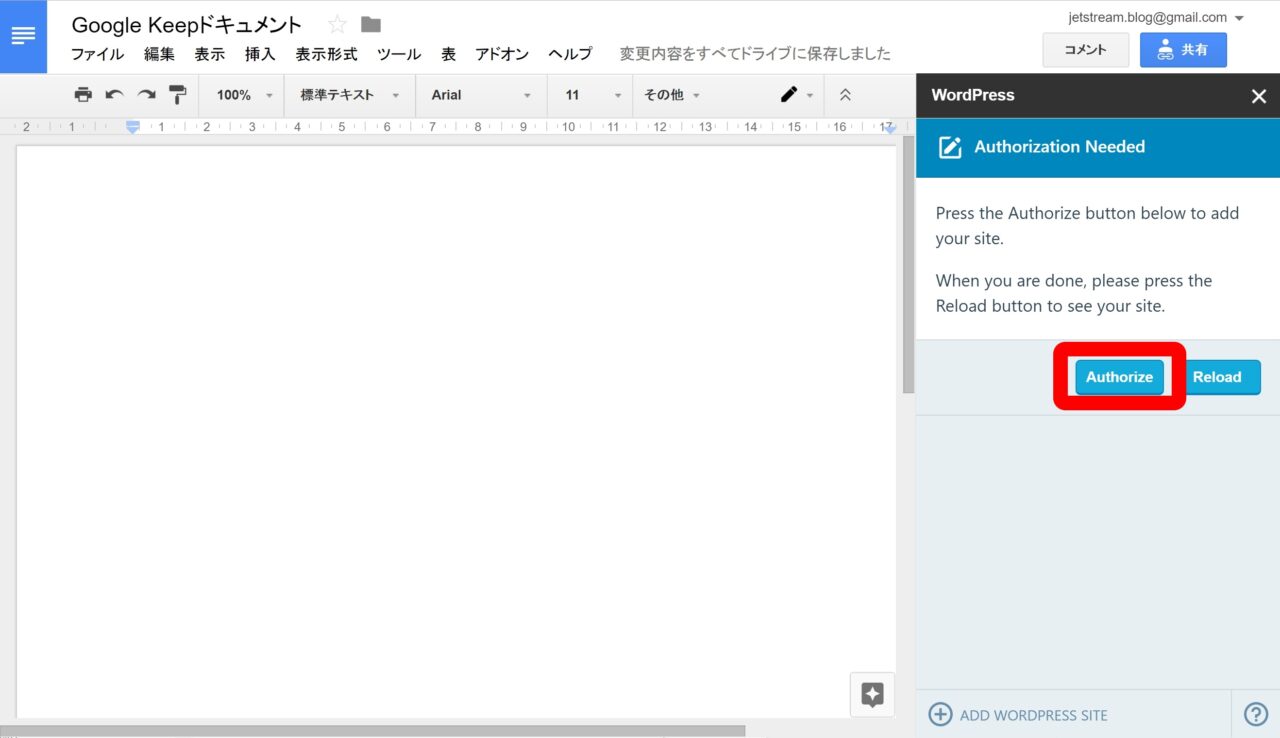Open the アドオン menu
This screenshot has width=1280, height=738.
(502, 54)
